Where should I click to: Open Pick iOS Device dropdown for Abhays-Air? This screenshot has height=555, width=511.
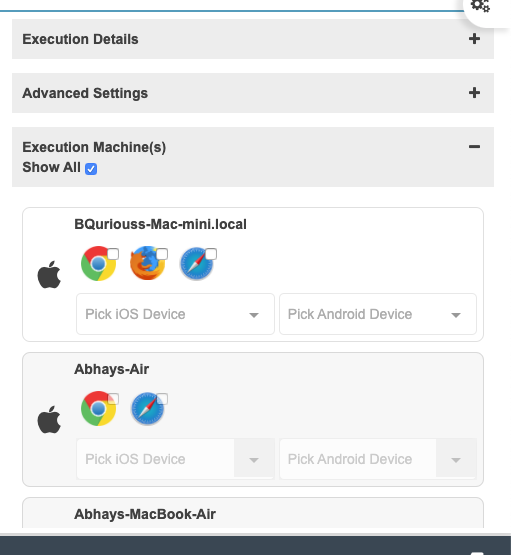pyautogui.click(x=175, y=459)
